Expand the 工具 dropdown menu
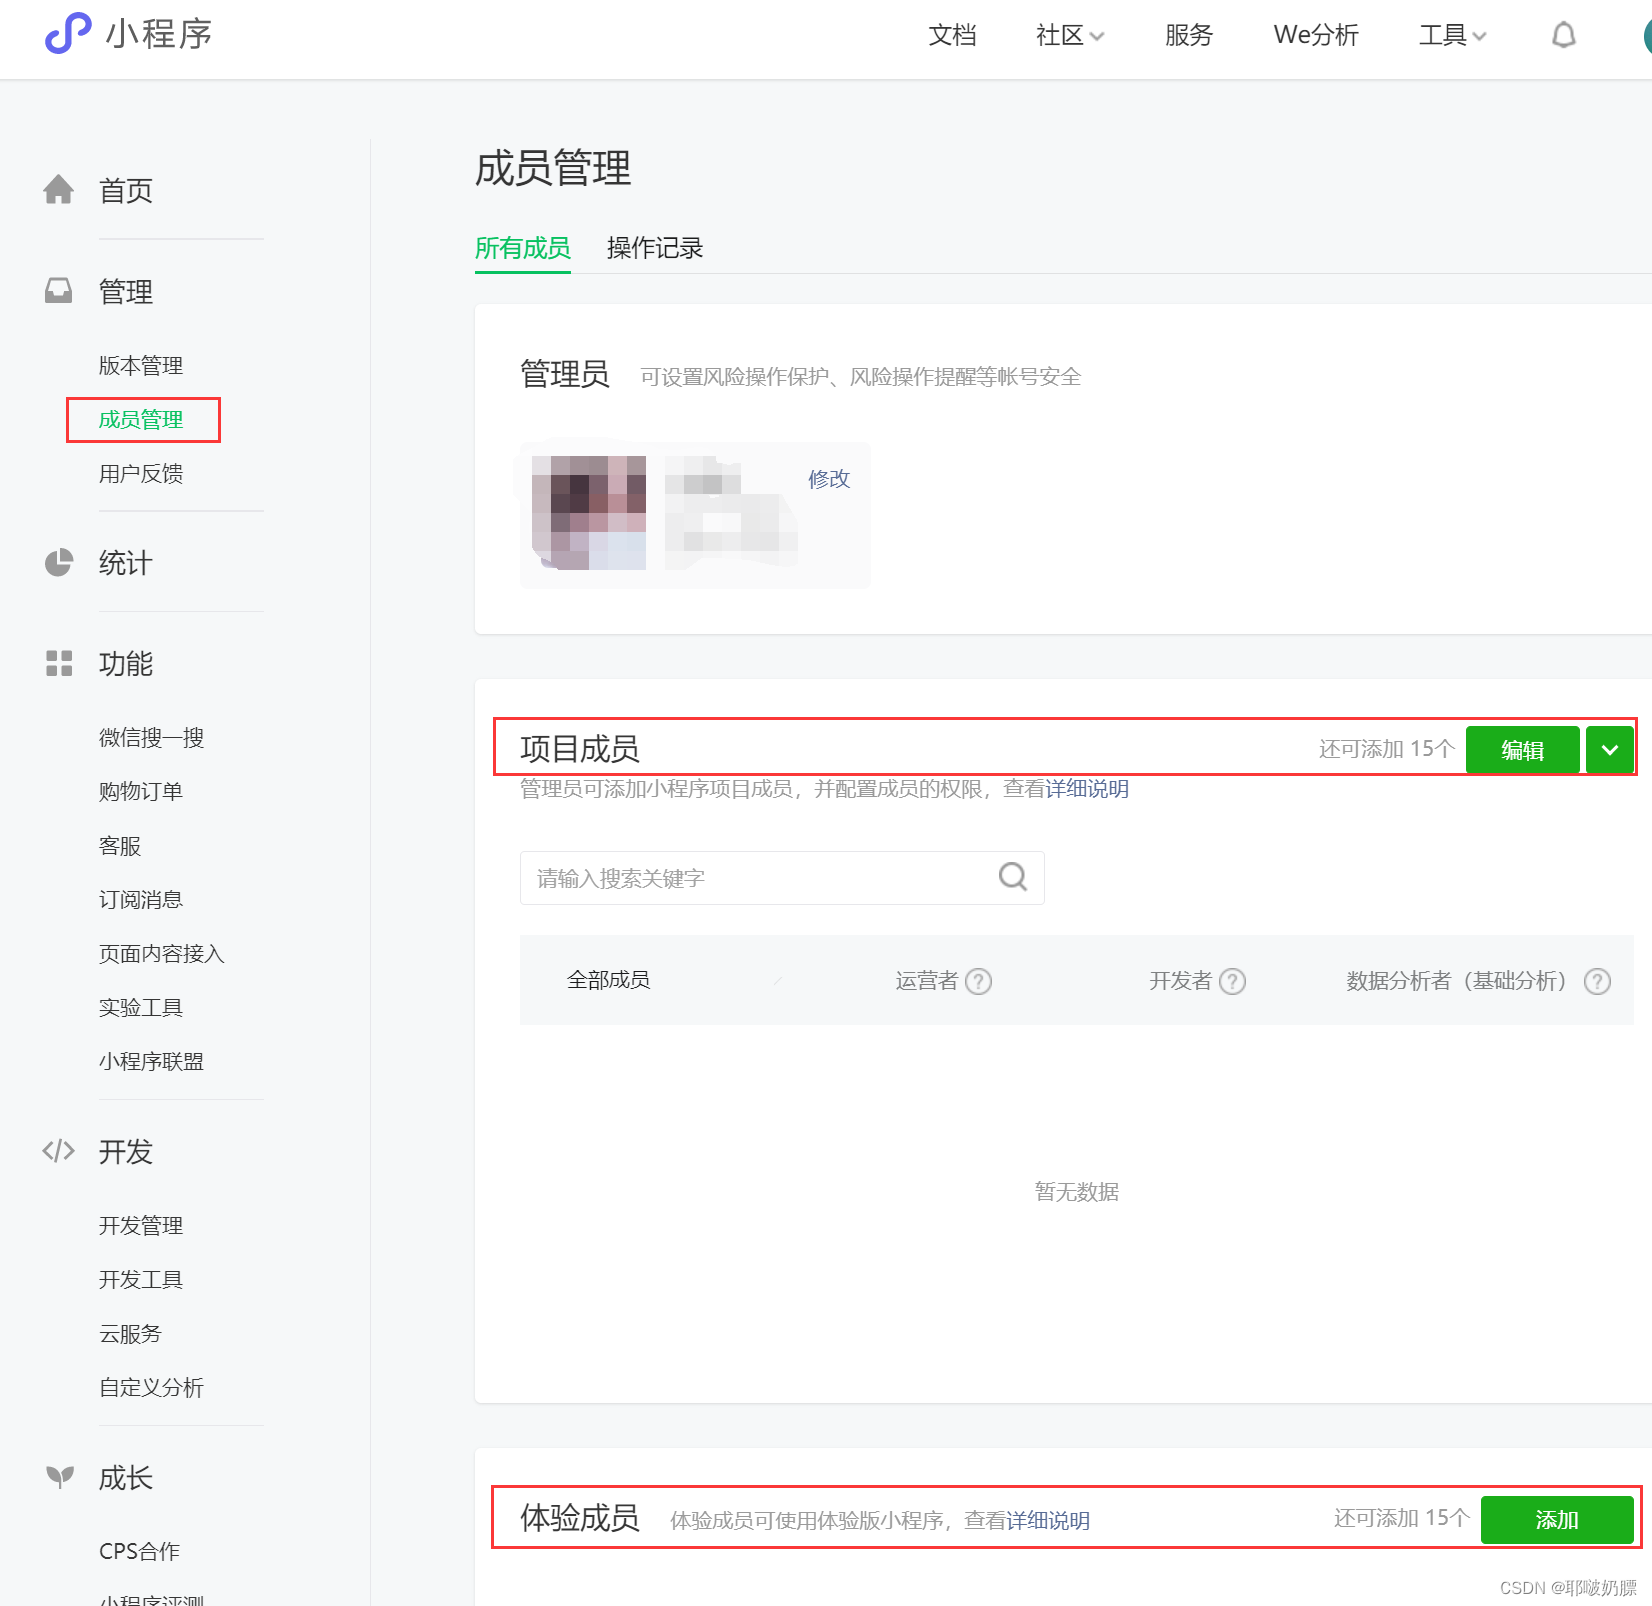 (x=1453, y=35)
